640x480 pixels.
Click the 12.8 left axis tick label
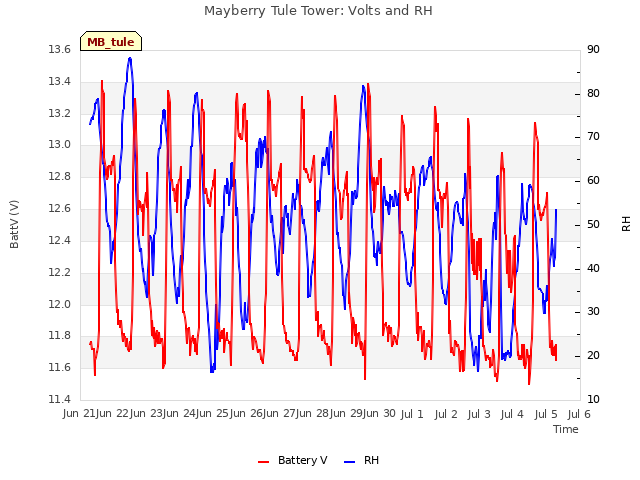[x=60, y=177]
